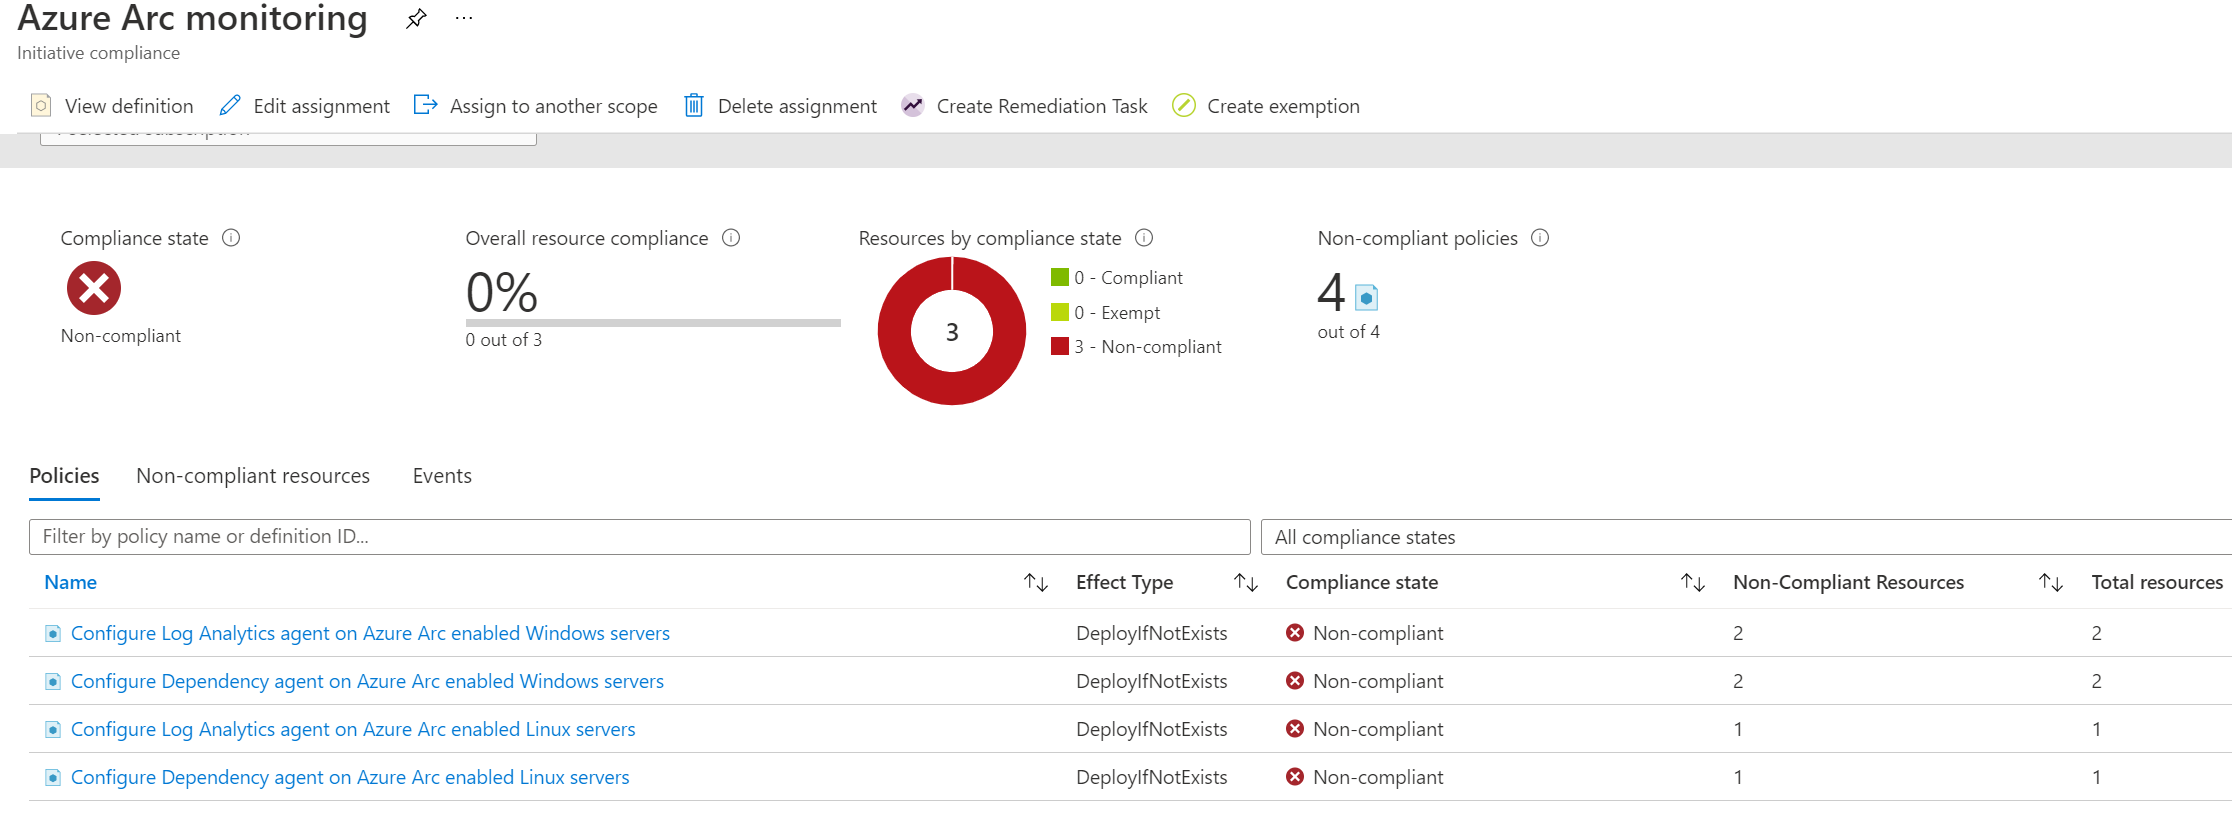Click the Non-Compliant Resources column header

[1848, 582]
